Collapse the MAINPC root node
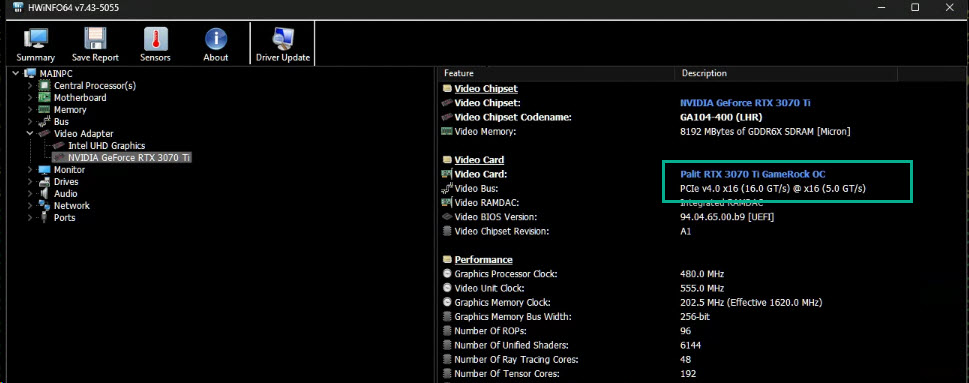969x383 pixels. [x=15, y=74]
